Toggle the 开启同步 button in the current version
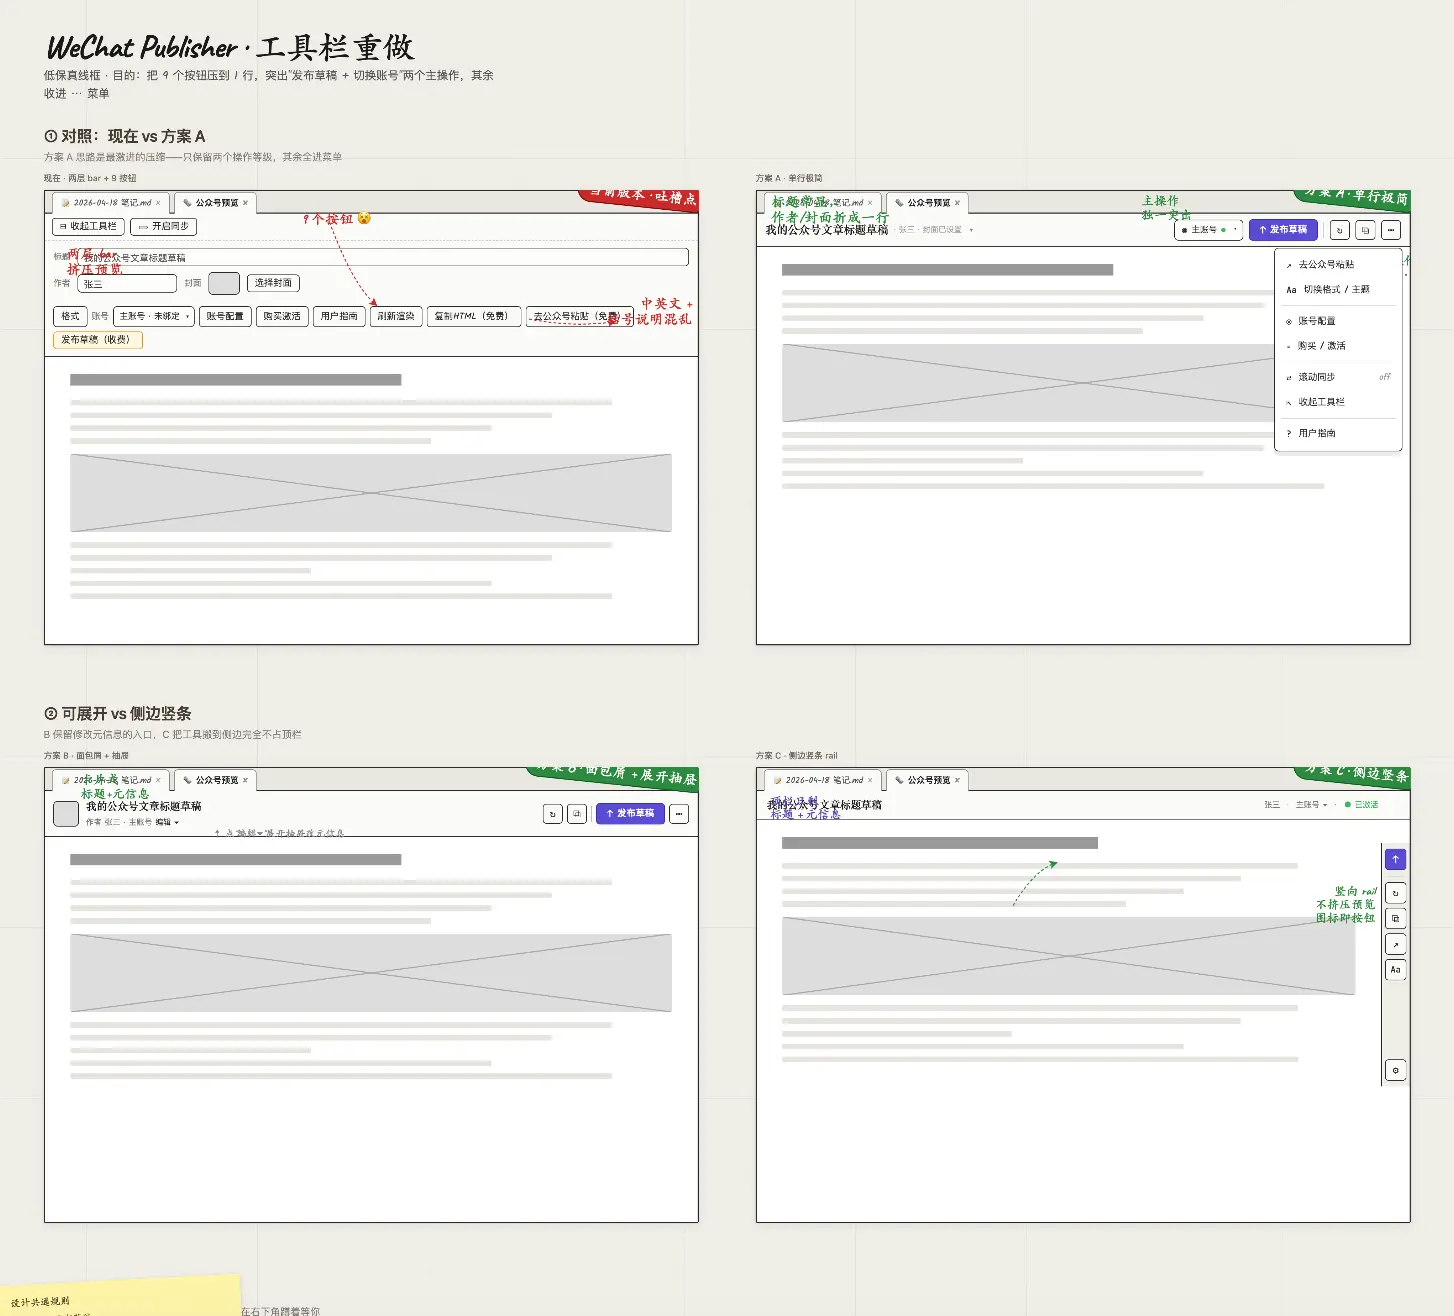 (163, 227)
